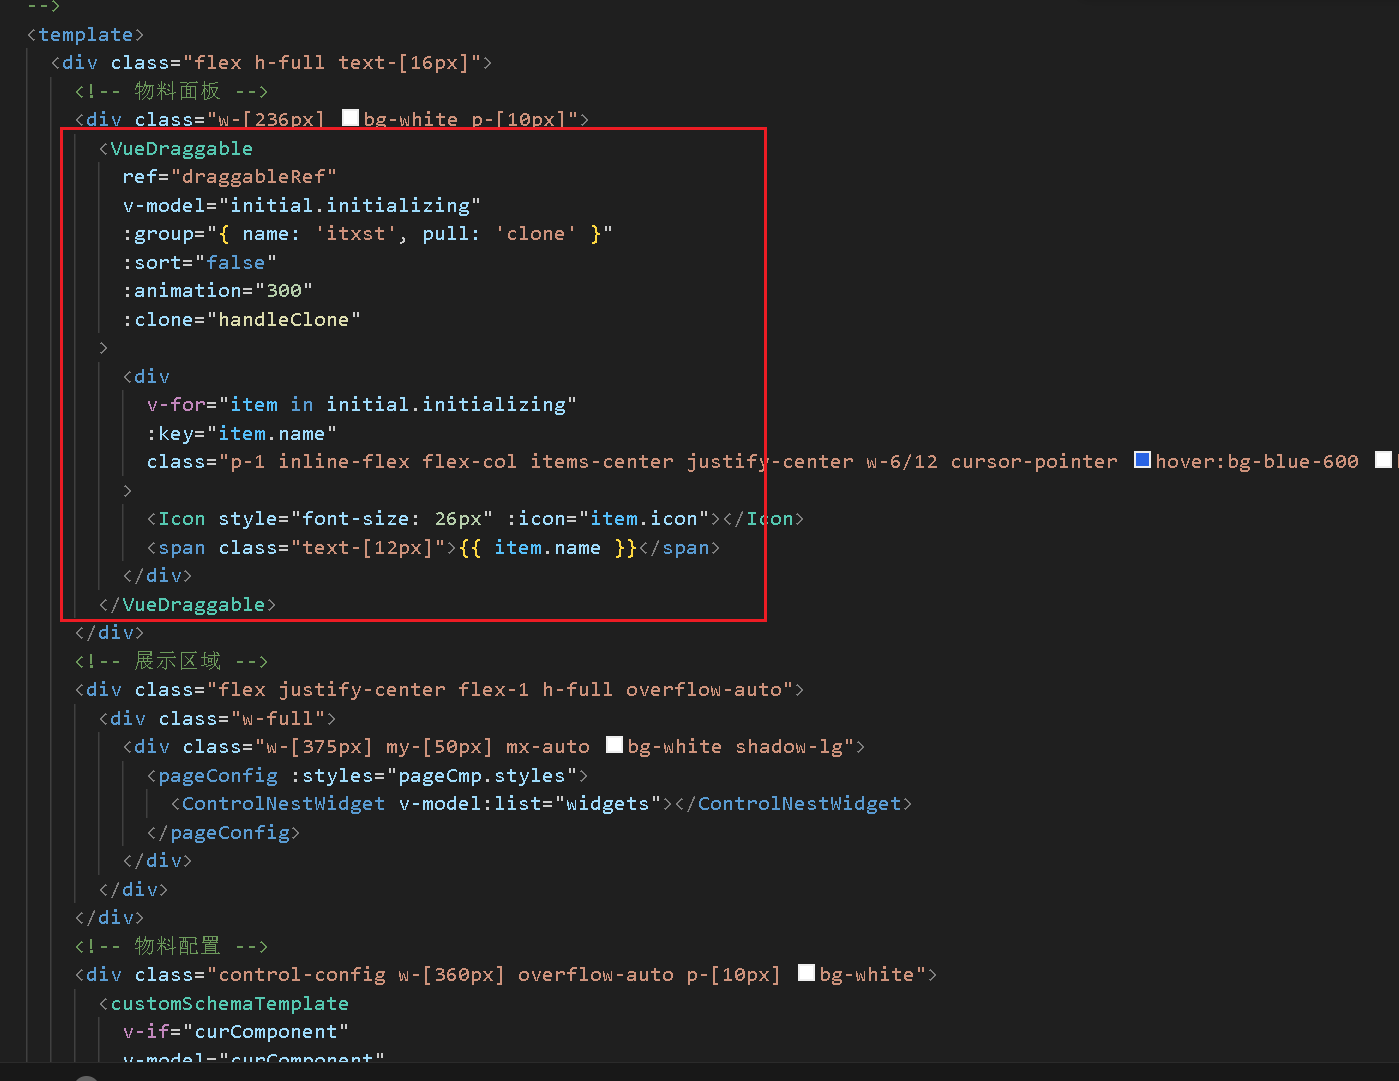Click the items-center class name

602,462
